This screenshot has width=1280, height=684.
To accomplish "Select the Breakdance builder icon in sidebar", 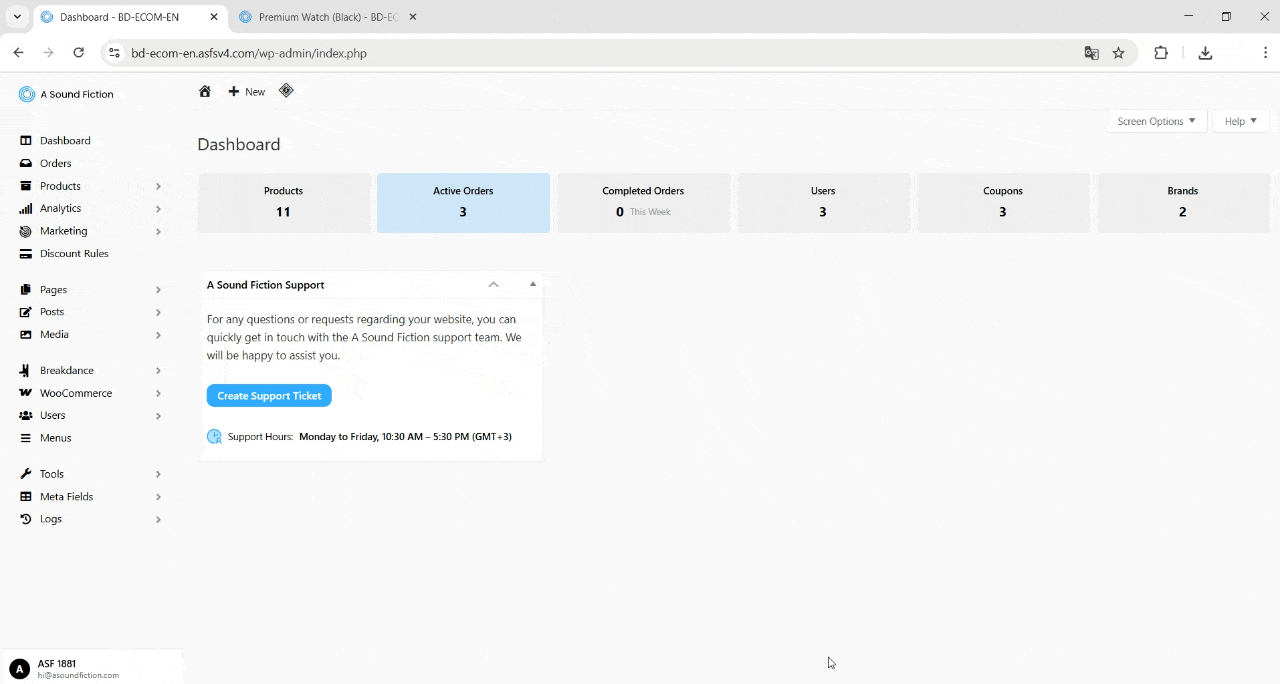I will tap(26, 370).
